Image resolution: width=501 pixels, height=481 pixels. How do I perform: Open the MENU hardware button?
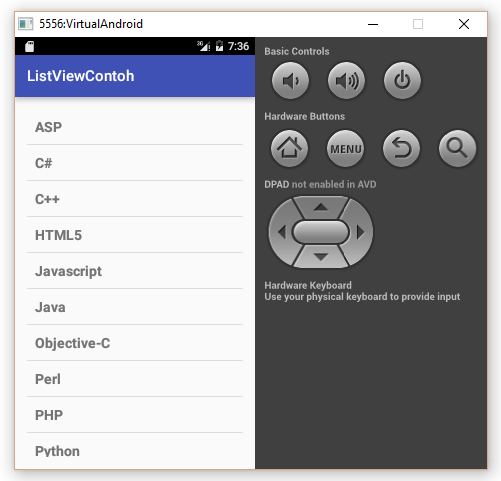[x=345, y=148]
